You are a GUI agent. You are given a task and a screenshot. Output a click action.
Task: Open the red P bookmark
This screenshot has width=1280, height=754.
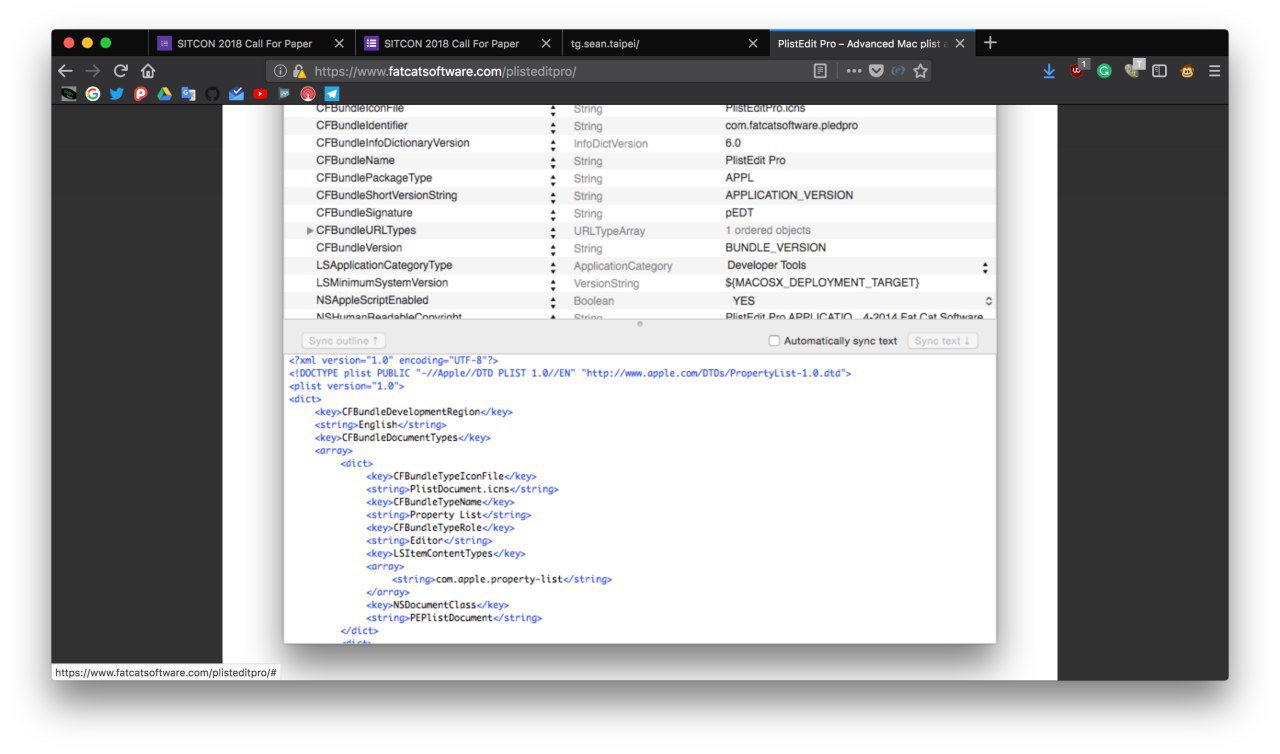pos(141,94)
